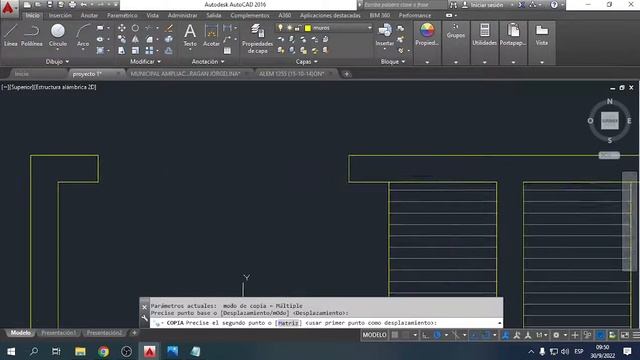640x360 pixels.
Task: Open the MUNICIPAL AMPLIAC drawing tab
Action: pos(185,74)
